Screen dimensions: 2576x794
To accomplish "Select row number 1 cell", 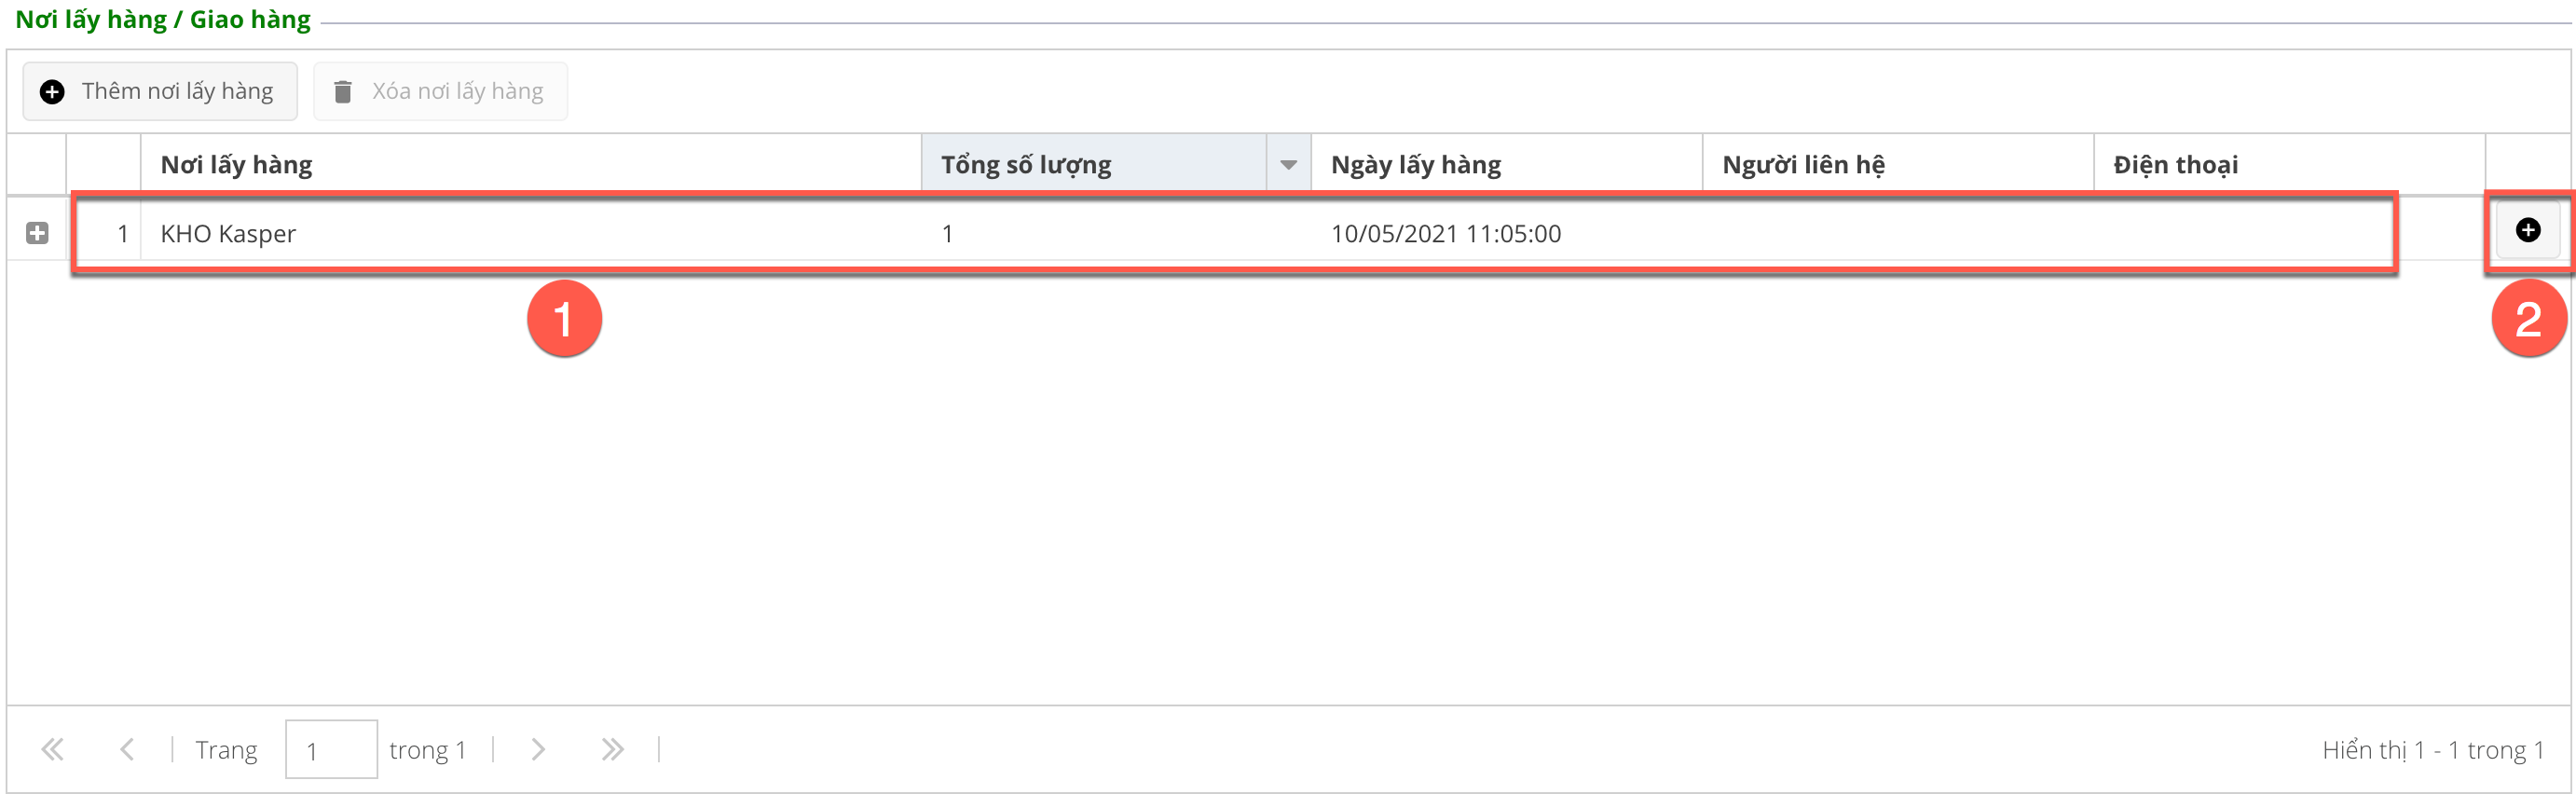I will (105, 234).
